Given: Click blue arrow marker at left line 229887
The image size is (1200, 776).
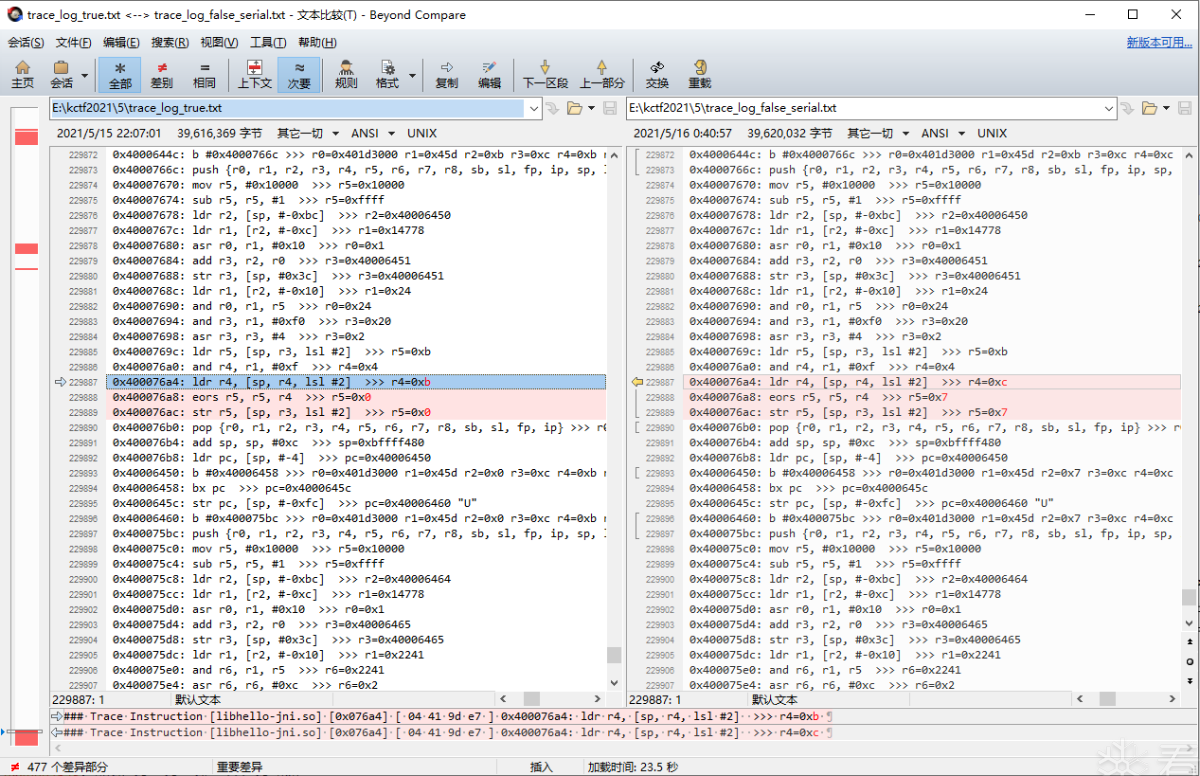Looking at the screenshot, I should click(59, 382).
